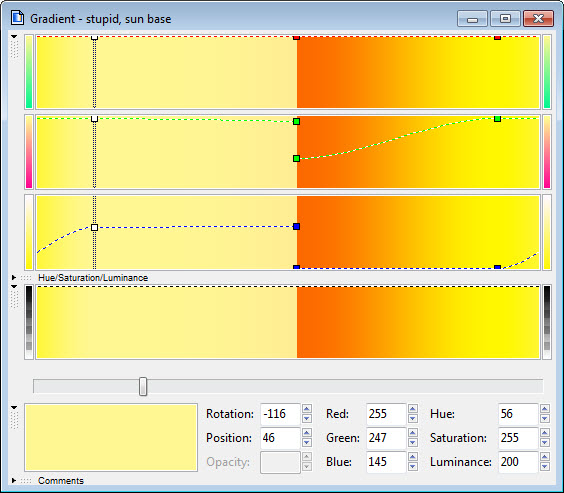Select the blue node at center of curve
This screenshot has width=564, height=493.
[296, 227]
